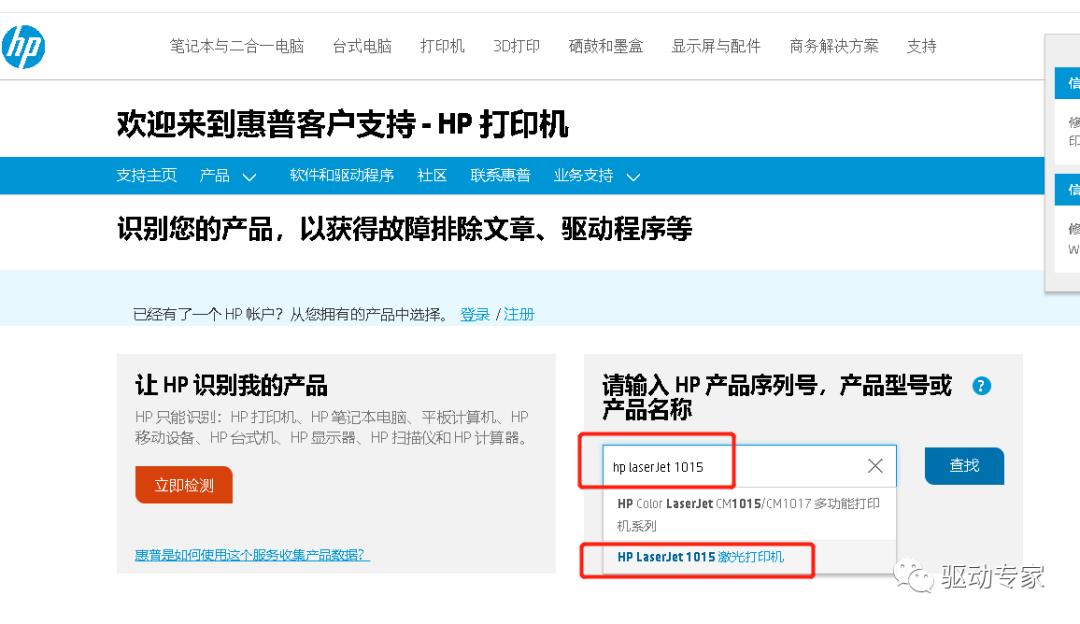
Task: Go to 支持主页 tab
Action: coord(147,175)
